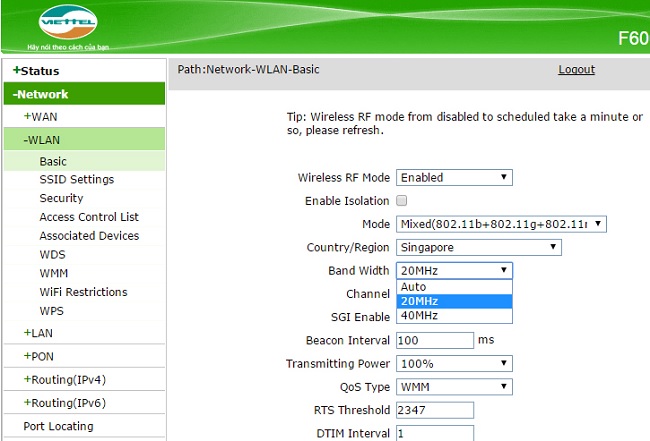Open the Security page under WLAN

[61, 199]
